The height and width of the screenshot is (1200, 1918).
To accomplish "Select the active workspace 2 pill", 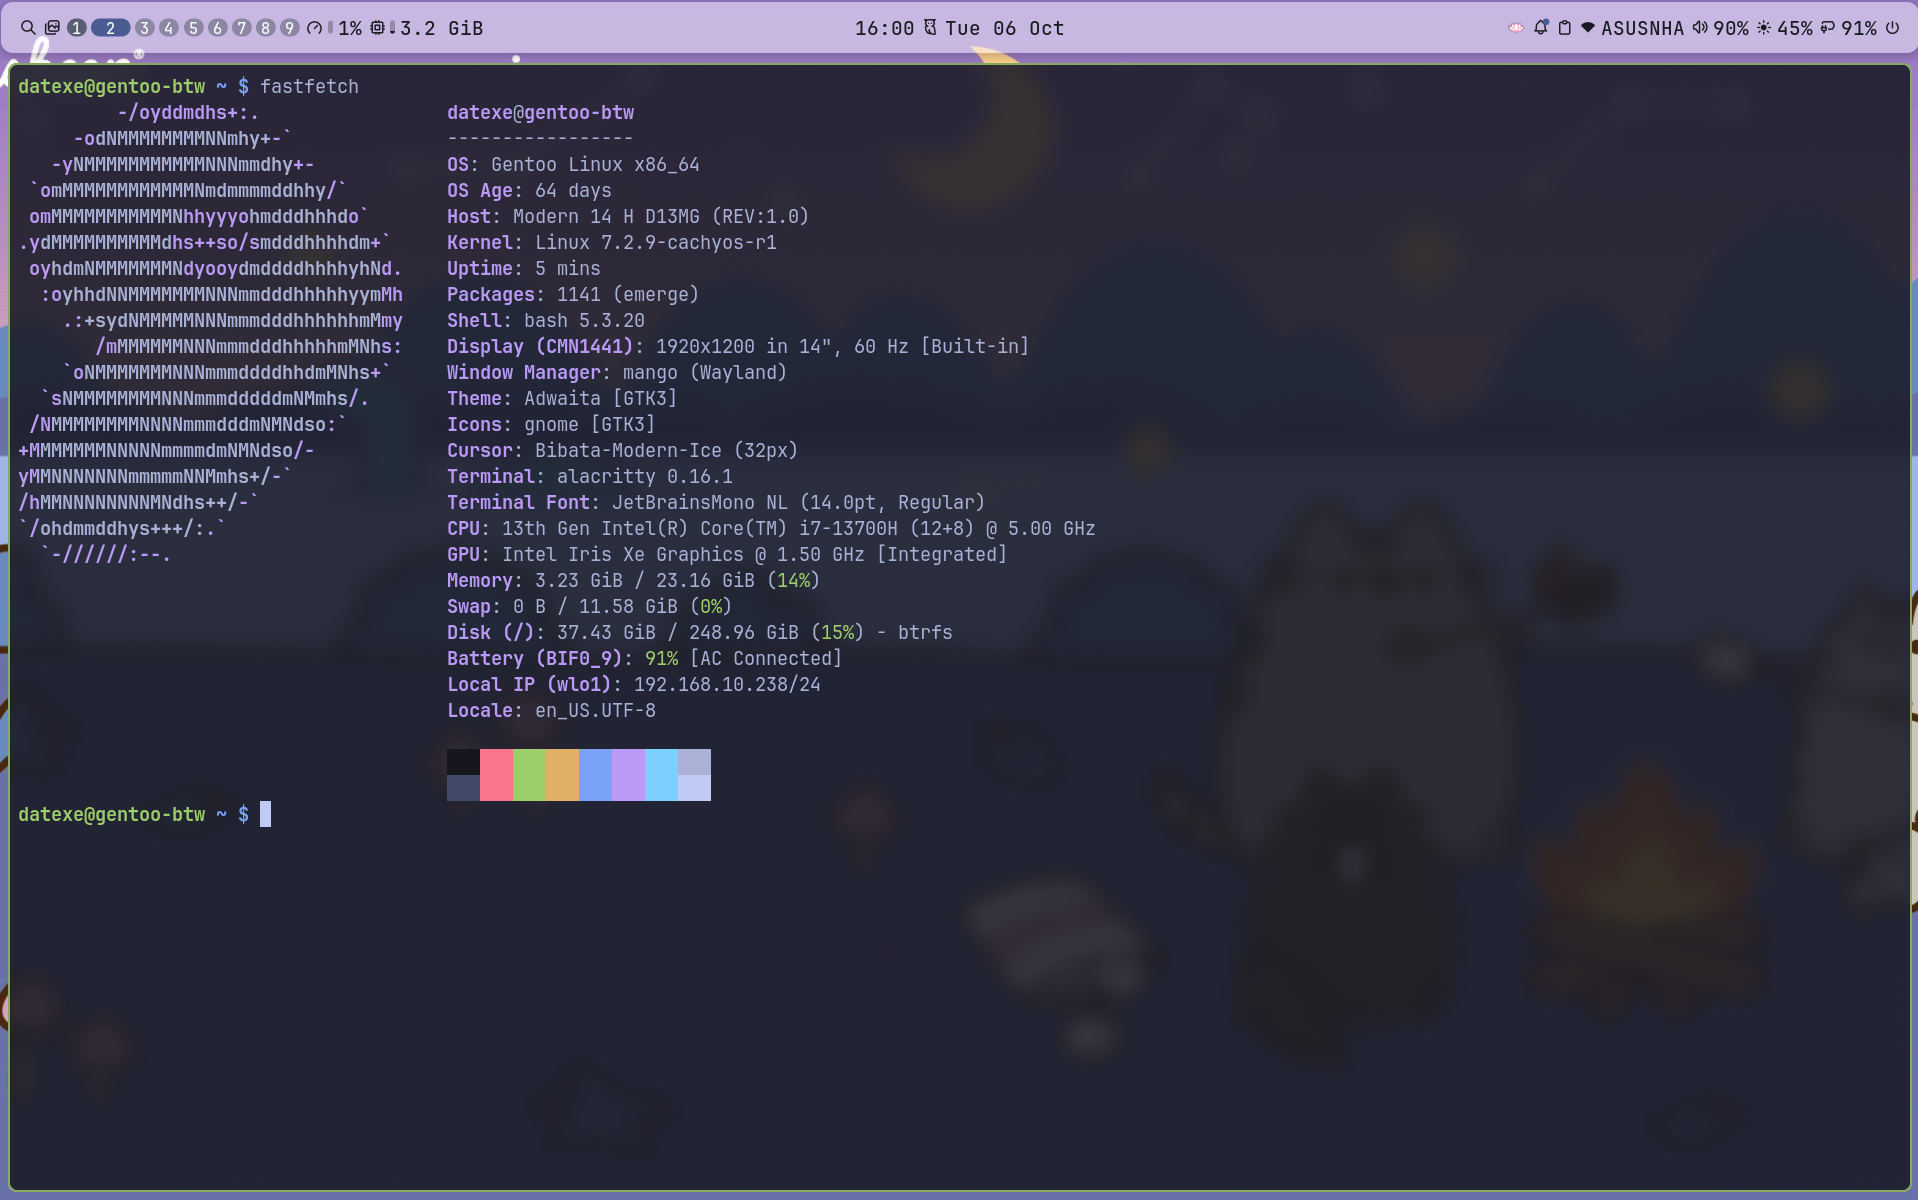I will pyautogui.click(x=111, y=28).
